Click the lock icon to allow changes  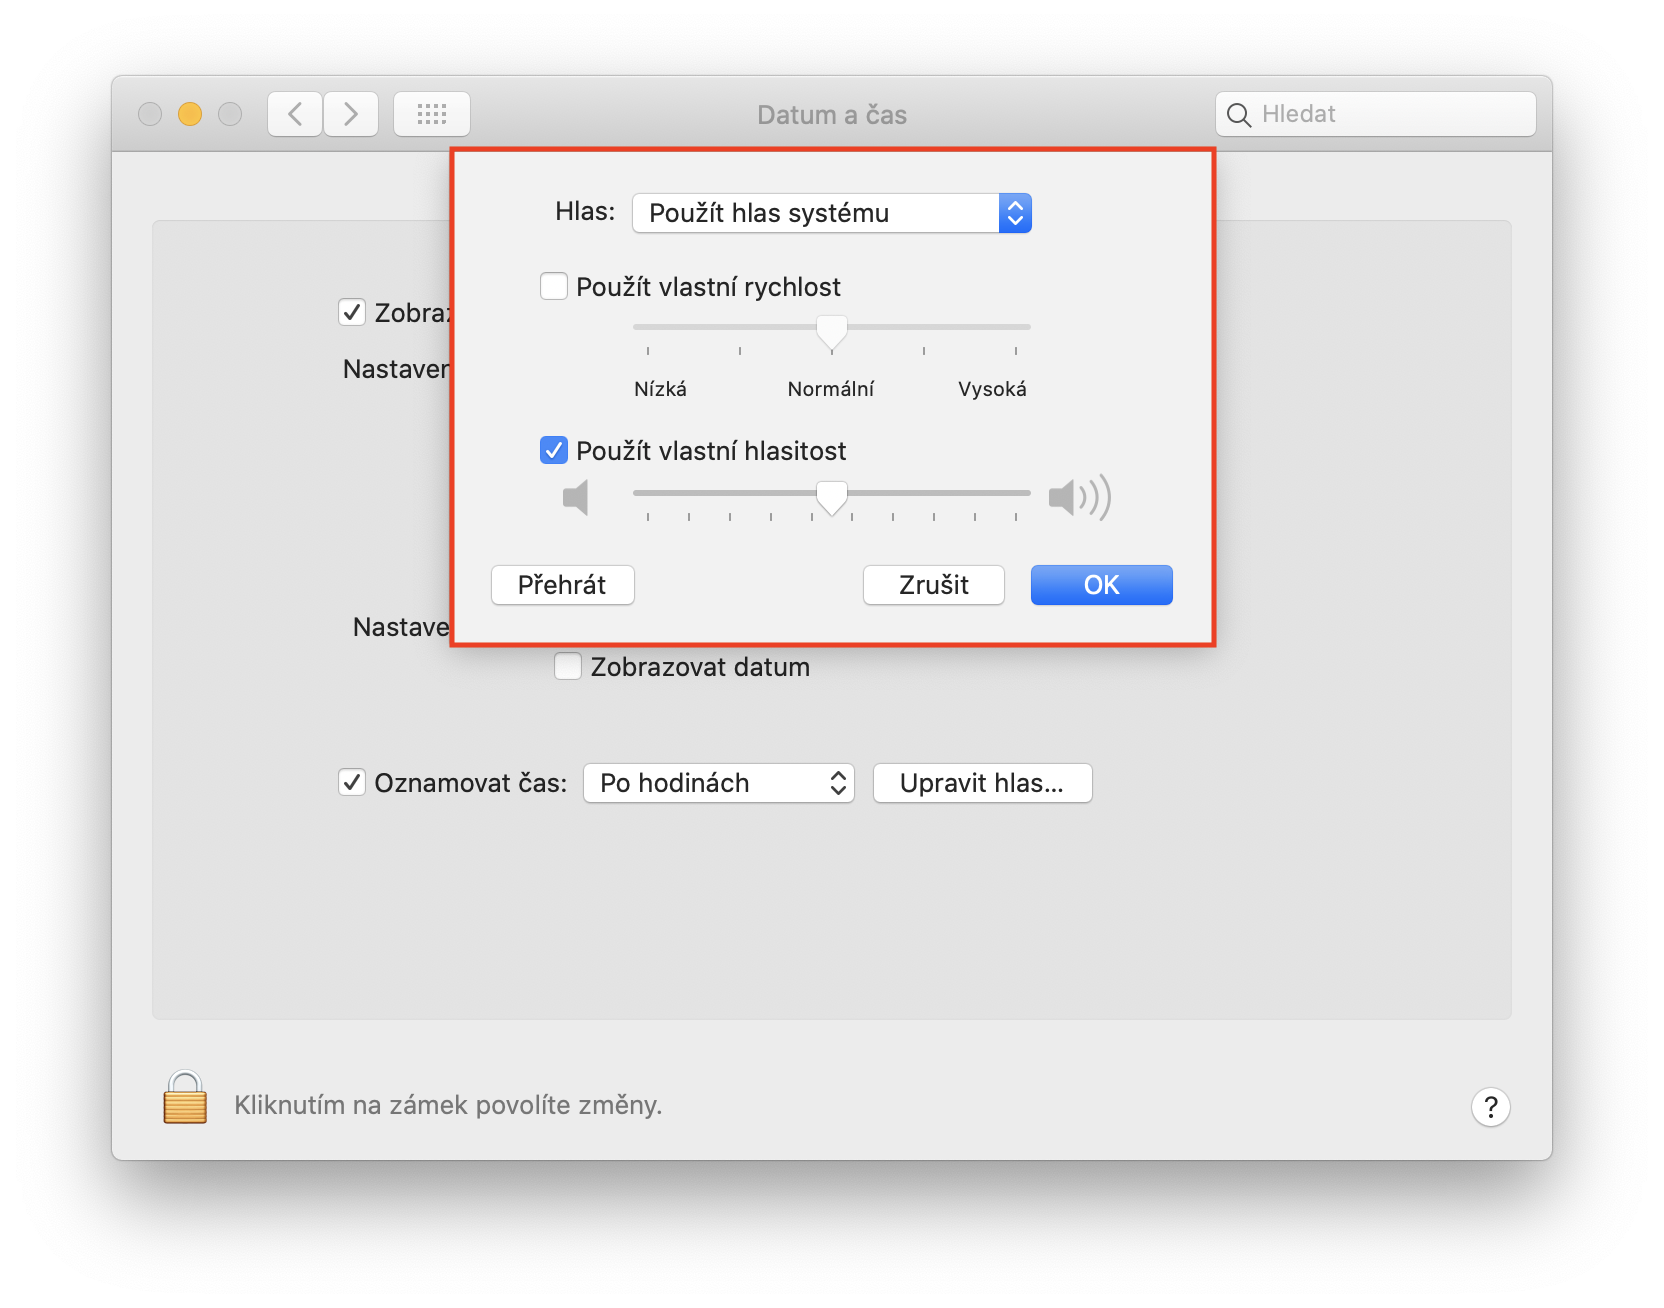coord(185,1098)
